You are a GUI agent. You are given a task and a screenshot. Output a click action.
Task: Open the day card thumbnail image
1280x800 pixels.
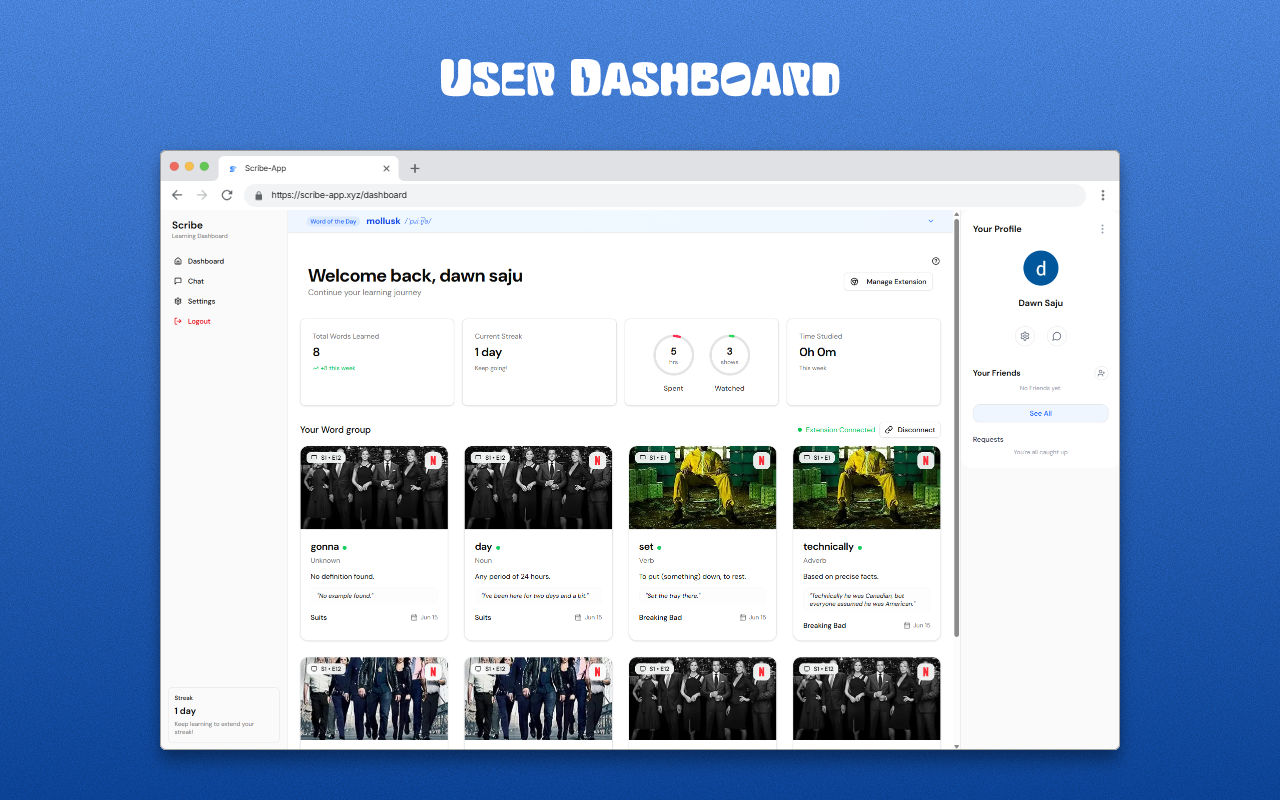tap(538, 487)
